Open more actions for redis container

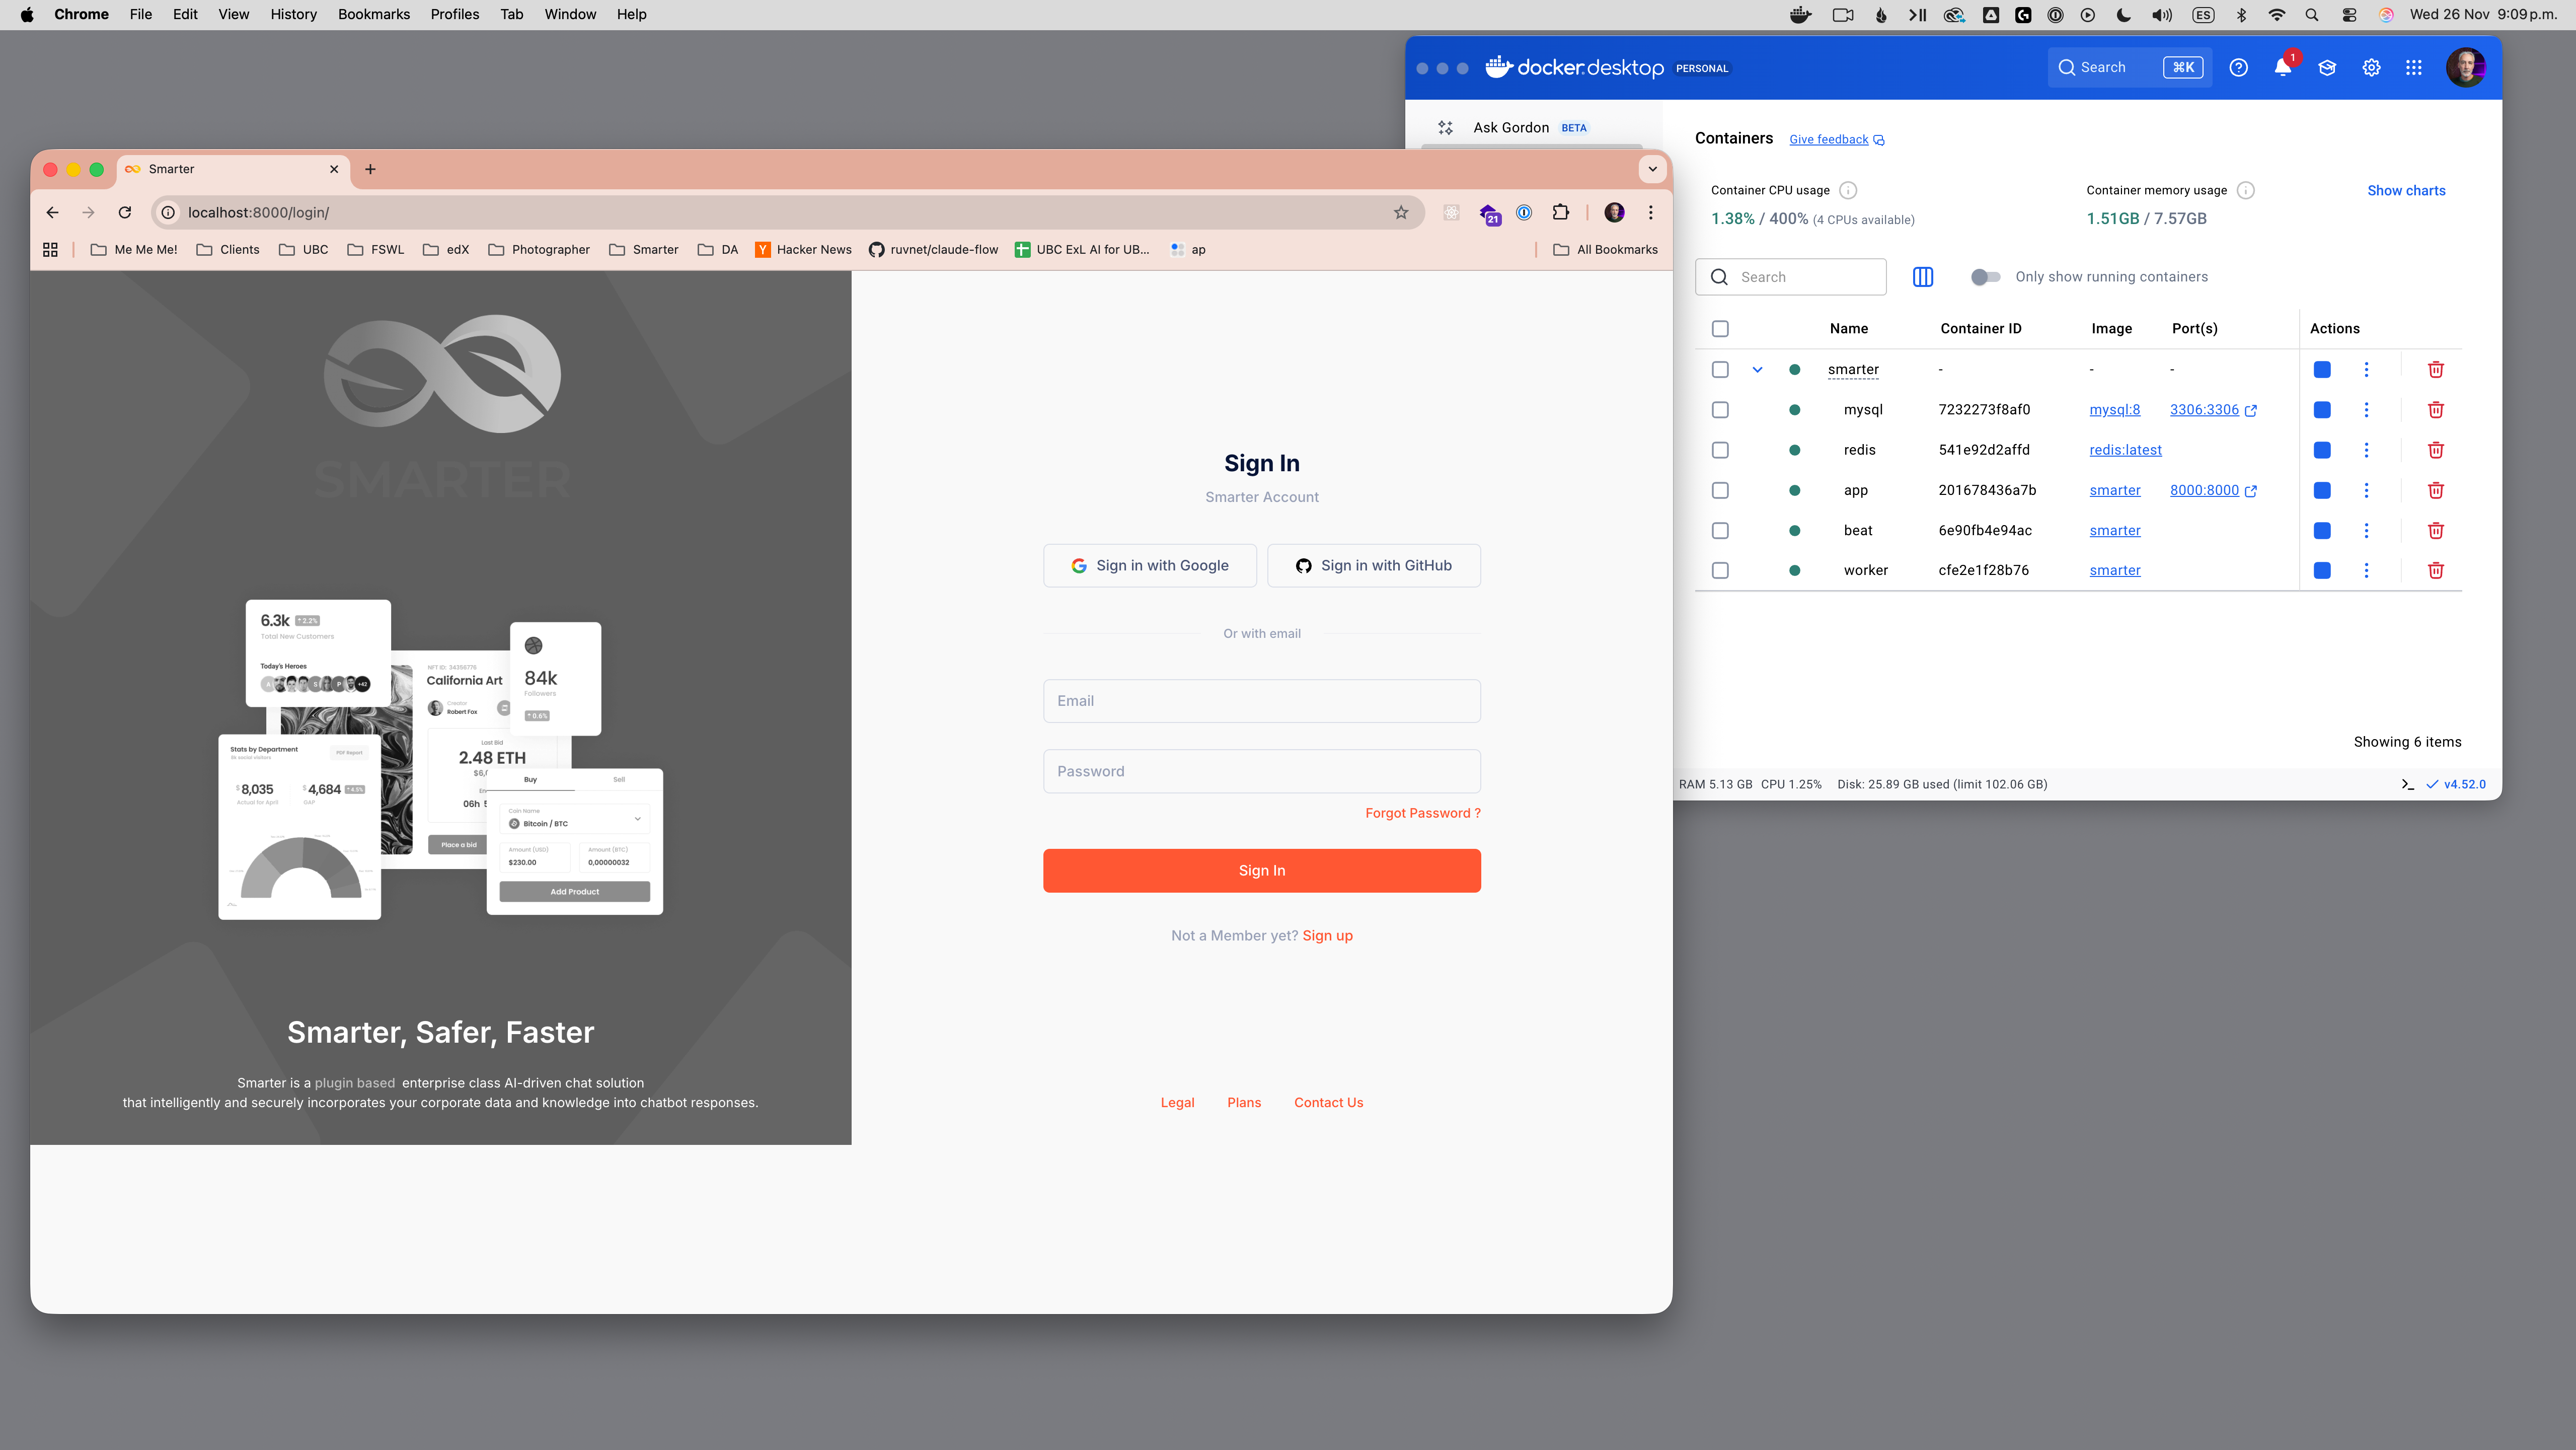[2366, 450]
